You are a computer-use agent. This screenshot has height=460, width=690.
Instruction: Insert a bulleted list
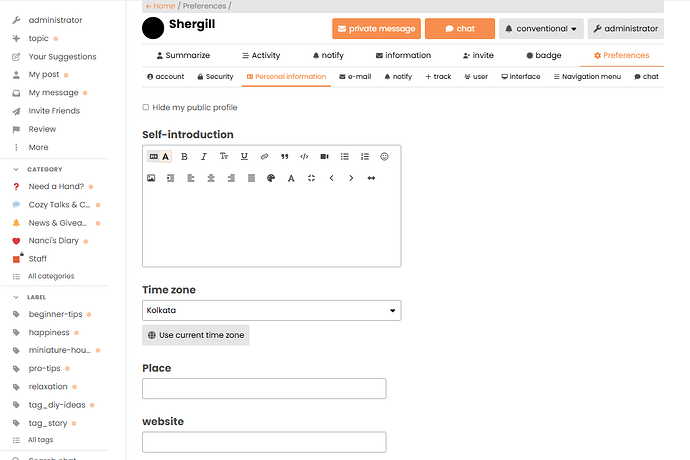coord(344,156)
